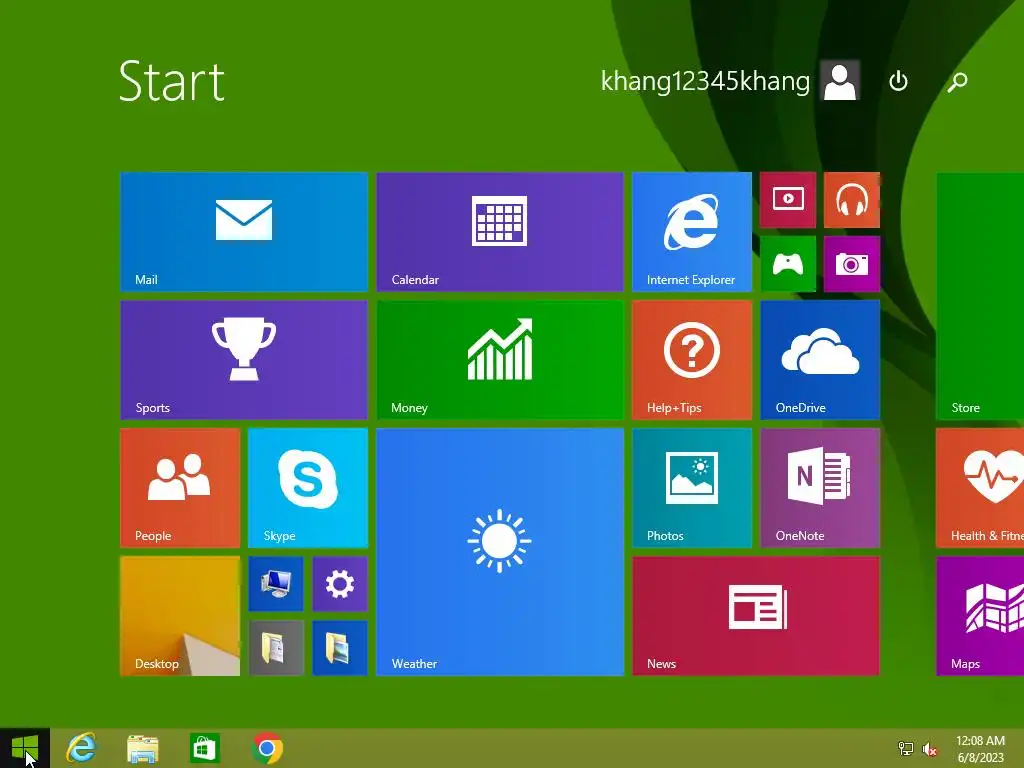Image resolution: width=1024 pixels, height=768 pixels.
Task: Open the PC Settings gear tile
Action: pyautogui.click(x=340, y=584)
